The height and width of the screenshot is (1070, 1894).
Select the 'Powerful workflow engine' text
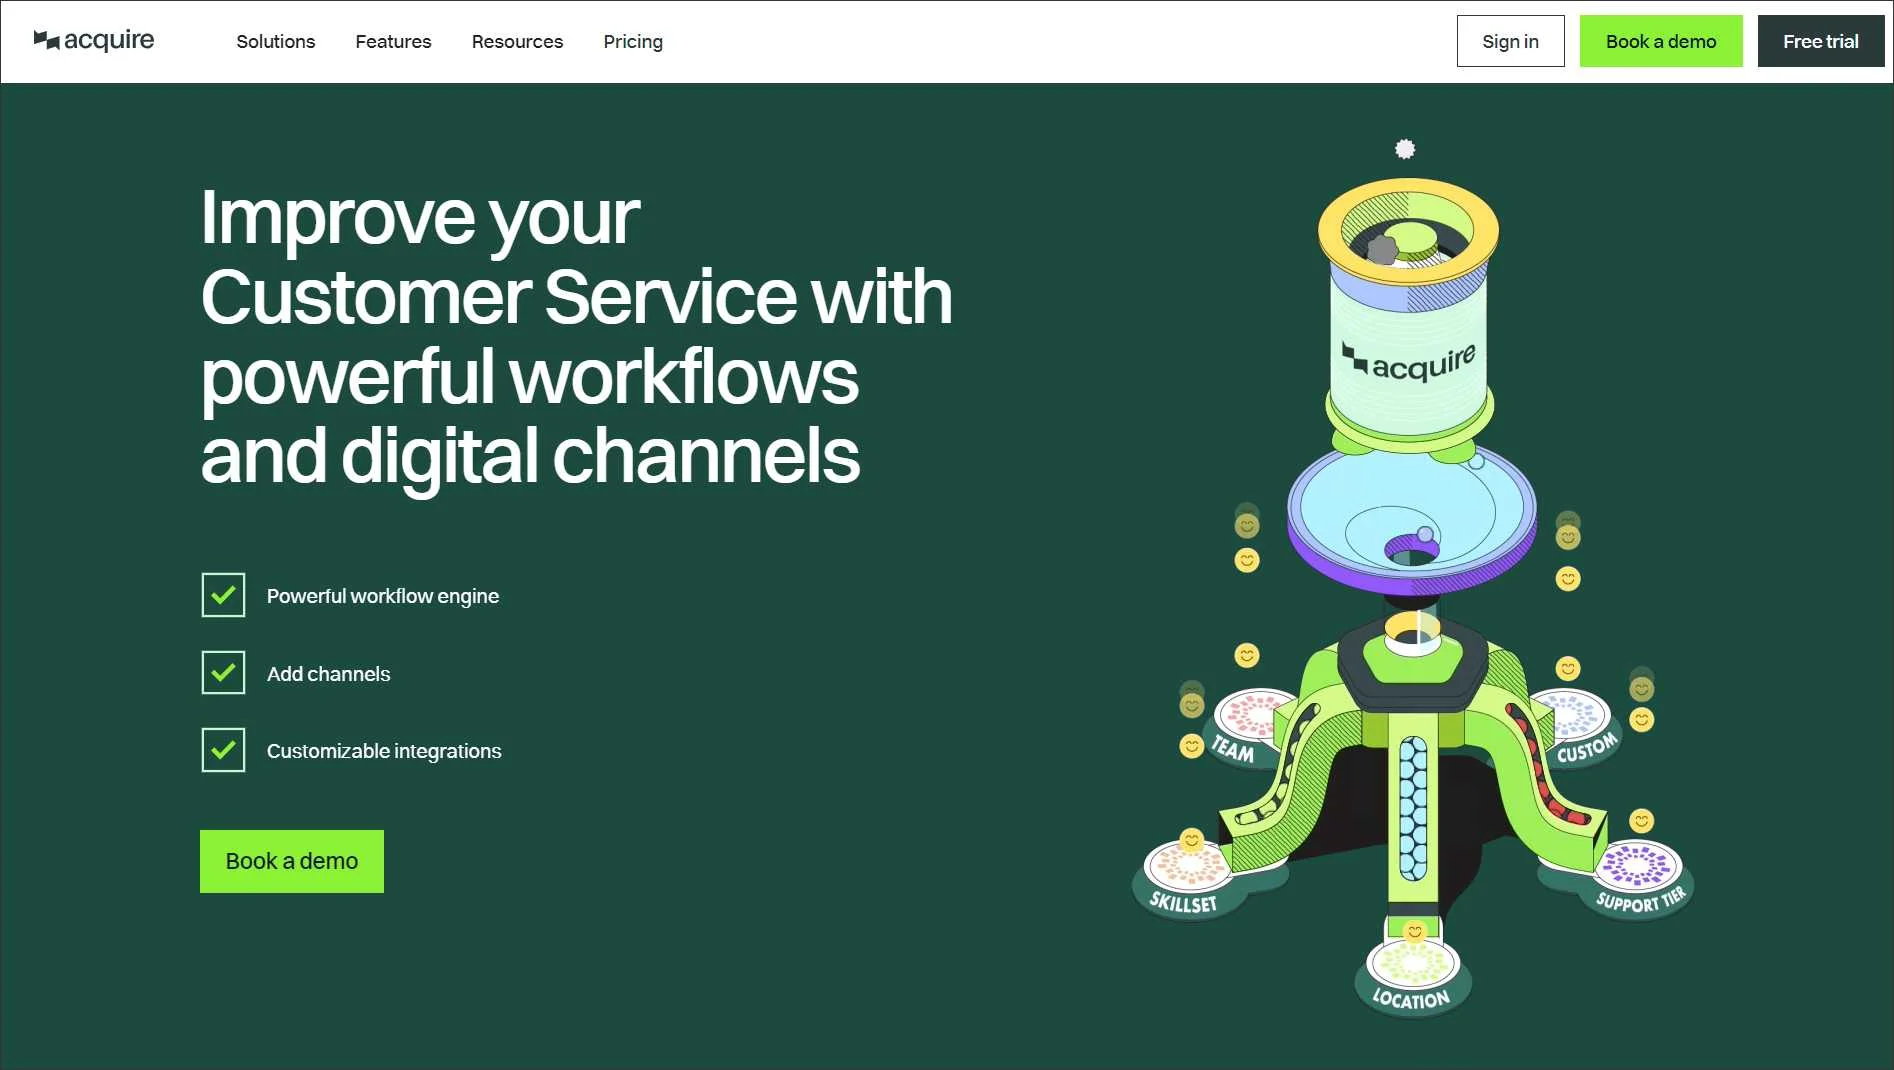pyautogui.click(x=383, y=596)
